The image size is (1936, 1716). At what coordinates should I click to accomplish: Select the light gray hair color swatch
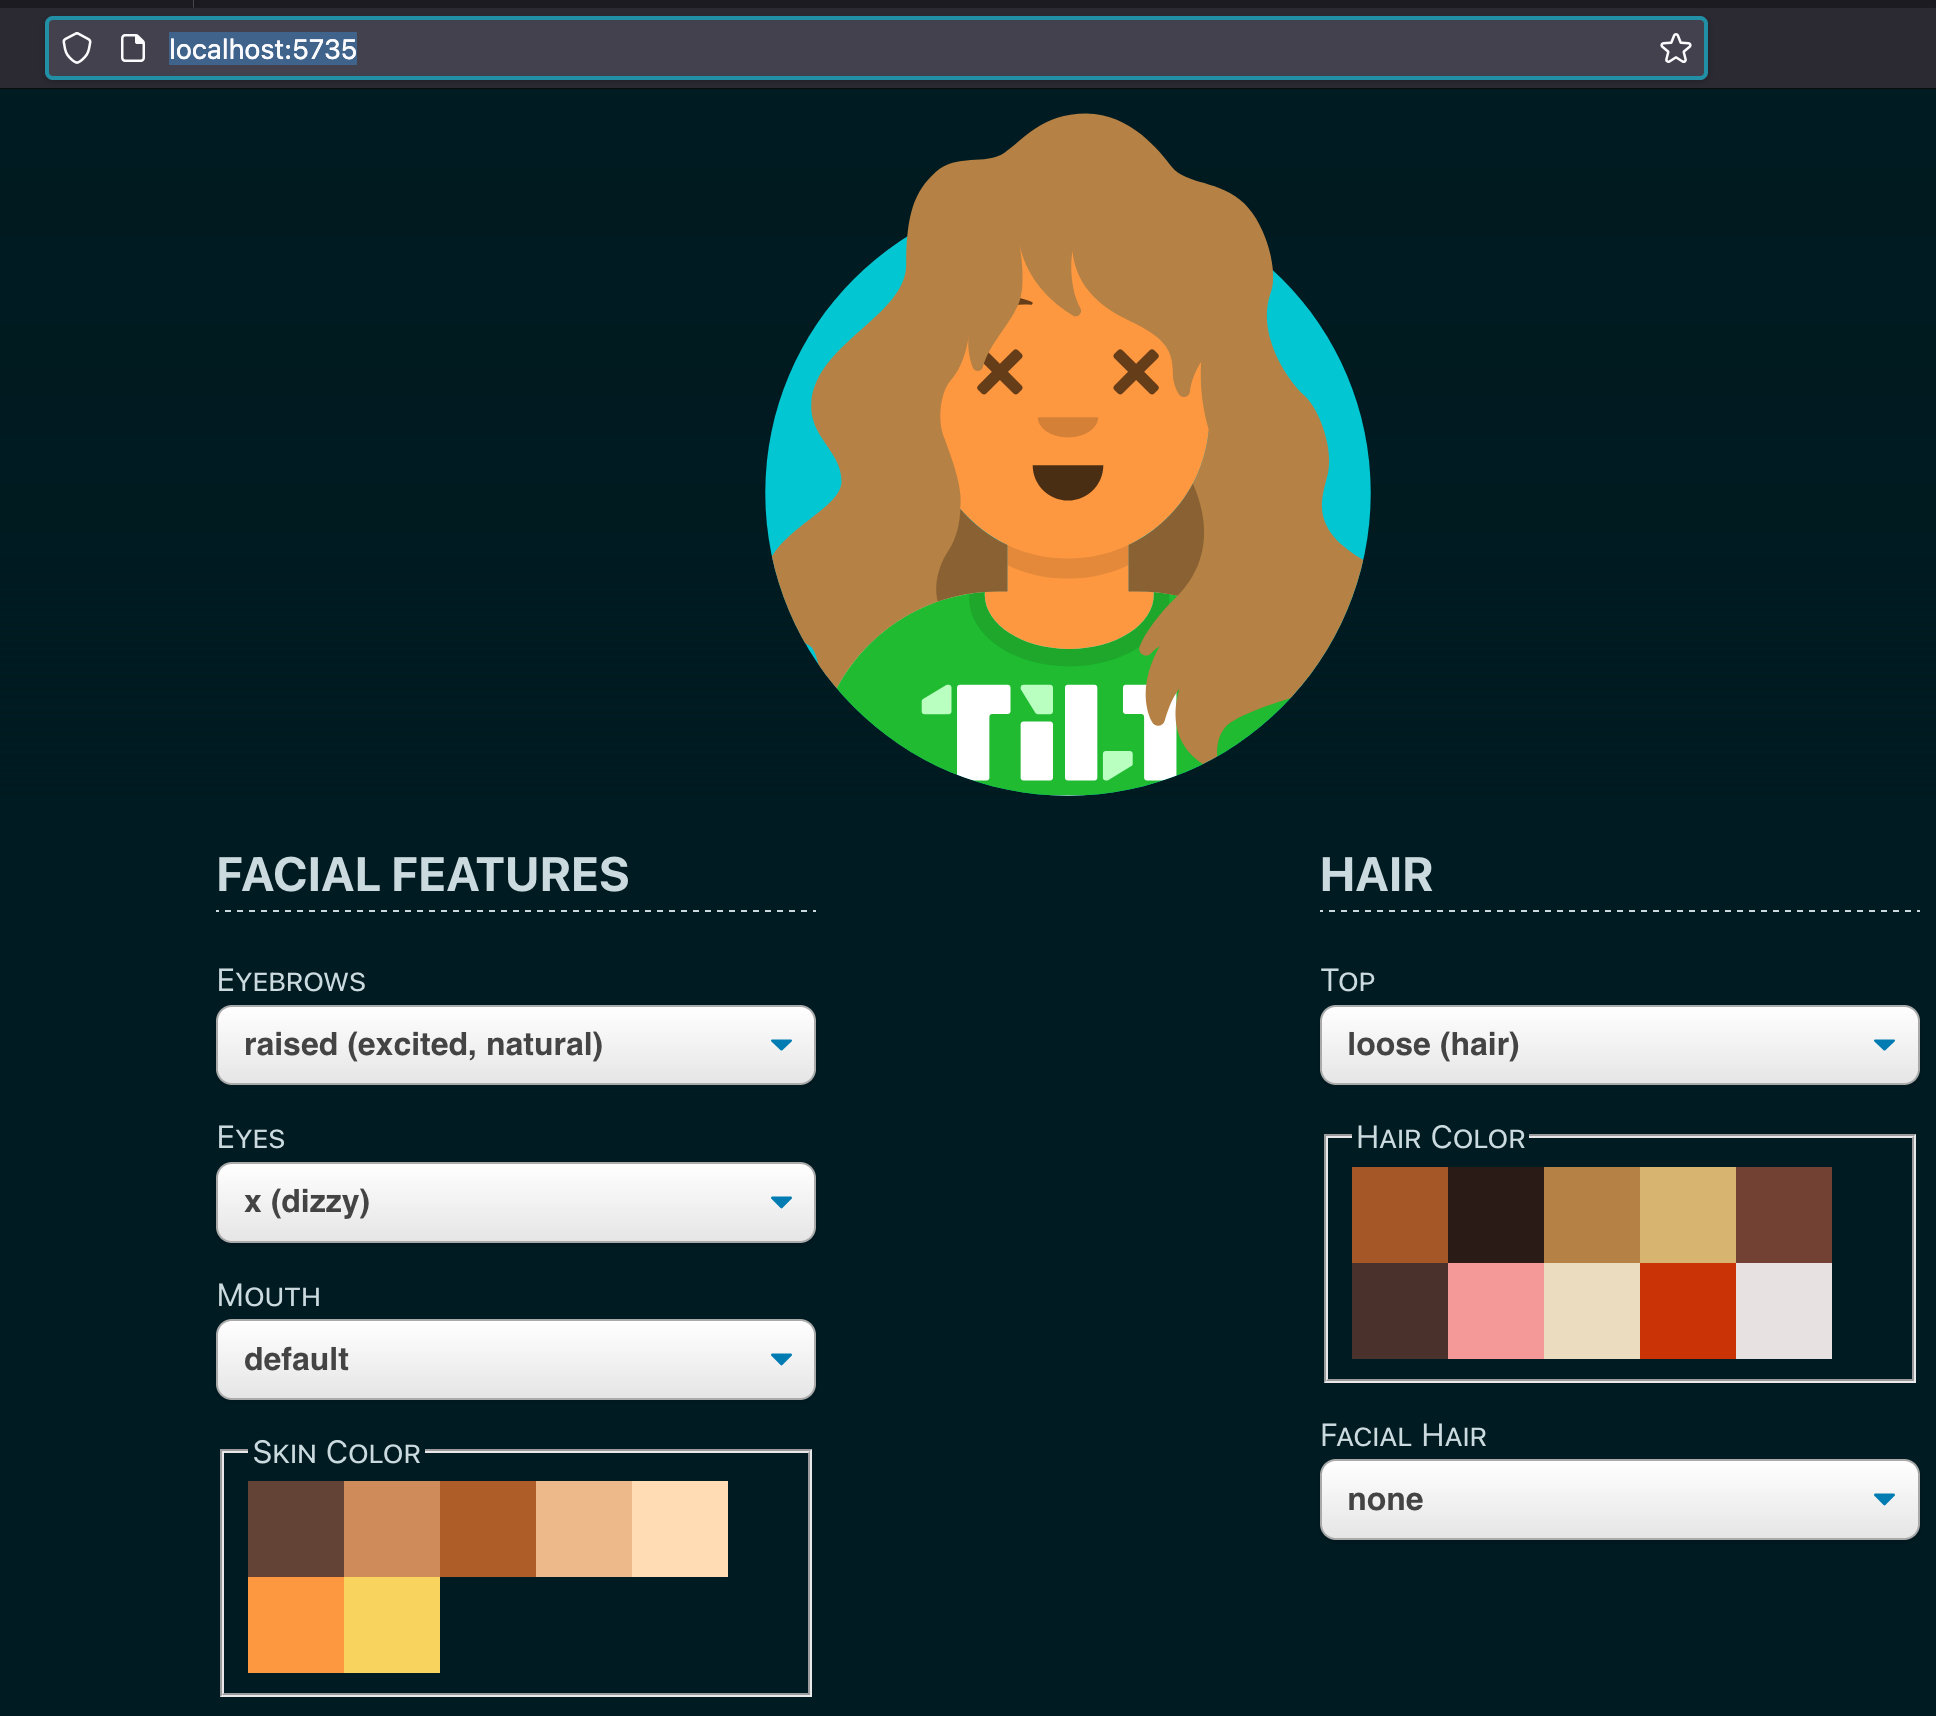click(1783, 1310)
